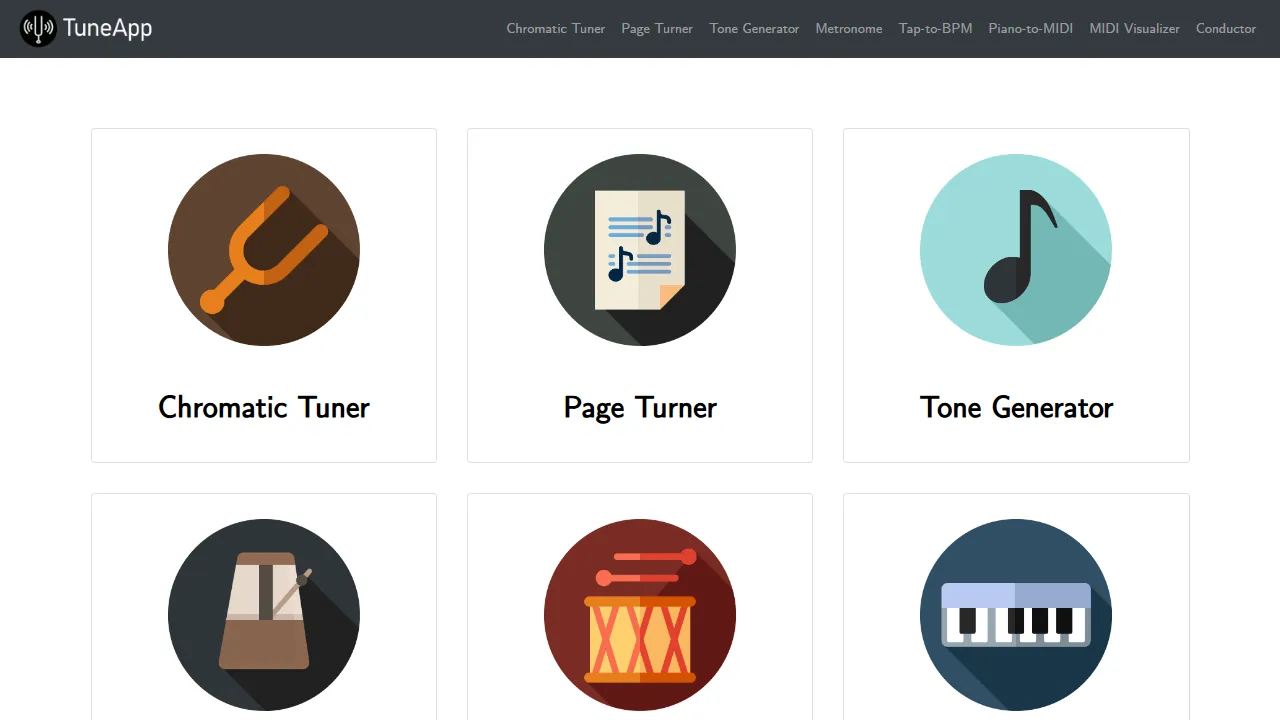Select Page Turner in the top menu
Screen dimensions: 1280x720
(657, 29)
